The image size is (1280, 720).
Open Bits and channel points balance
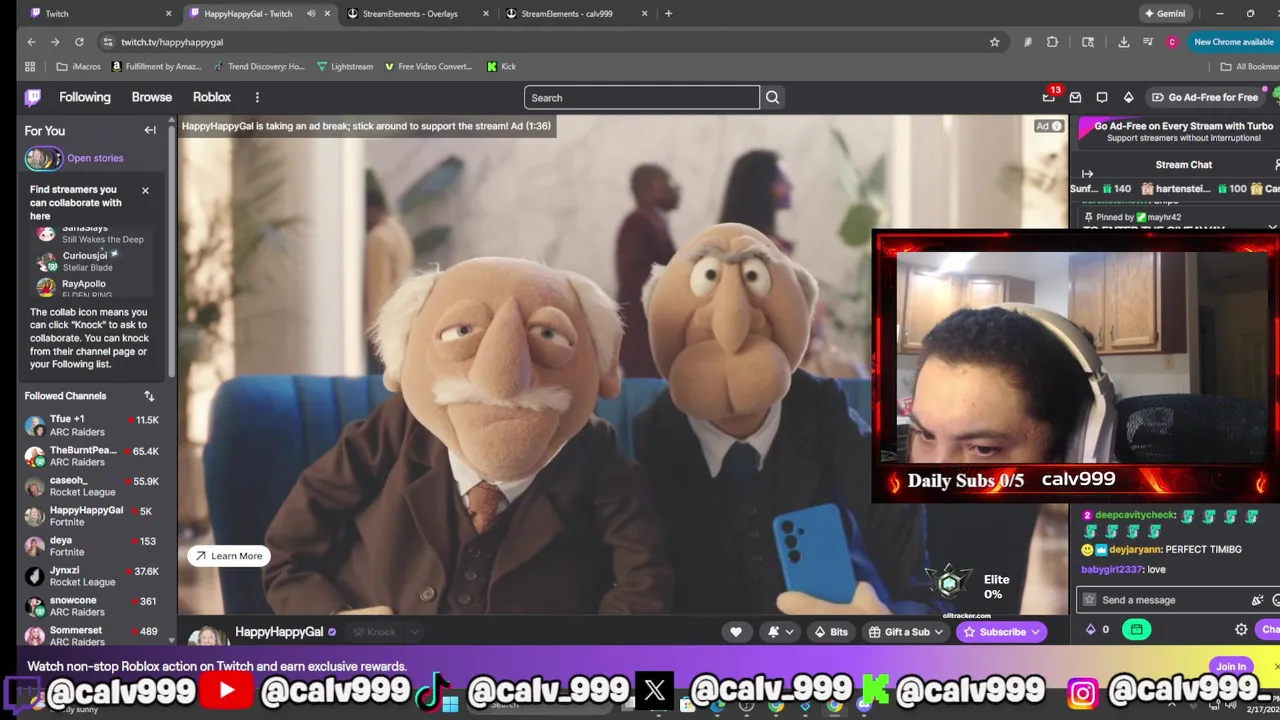[1097, 630]
